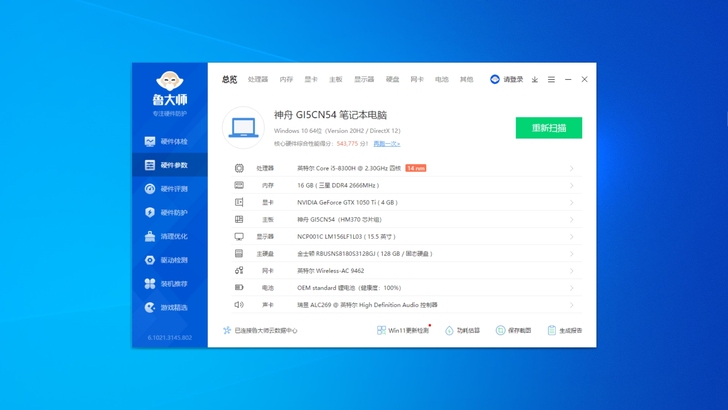Switch to the 网卡 tab
The width and height of the screenshot is (728, 410).
[x=417, y=79]
